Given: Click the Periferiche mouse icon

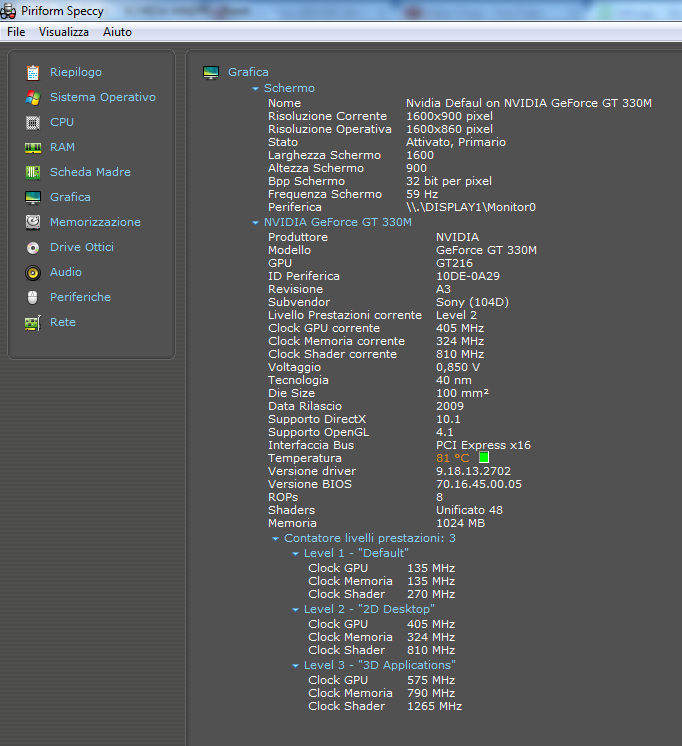Looking at the screenshot, I should pos(33,297).
